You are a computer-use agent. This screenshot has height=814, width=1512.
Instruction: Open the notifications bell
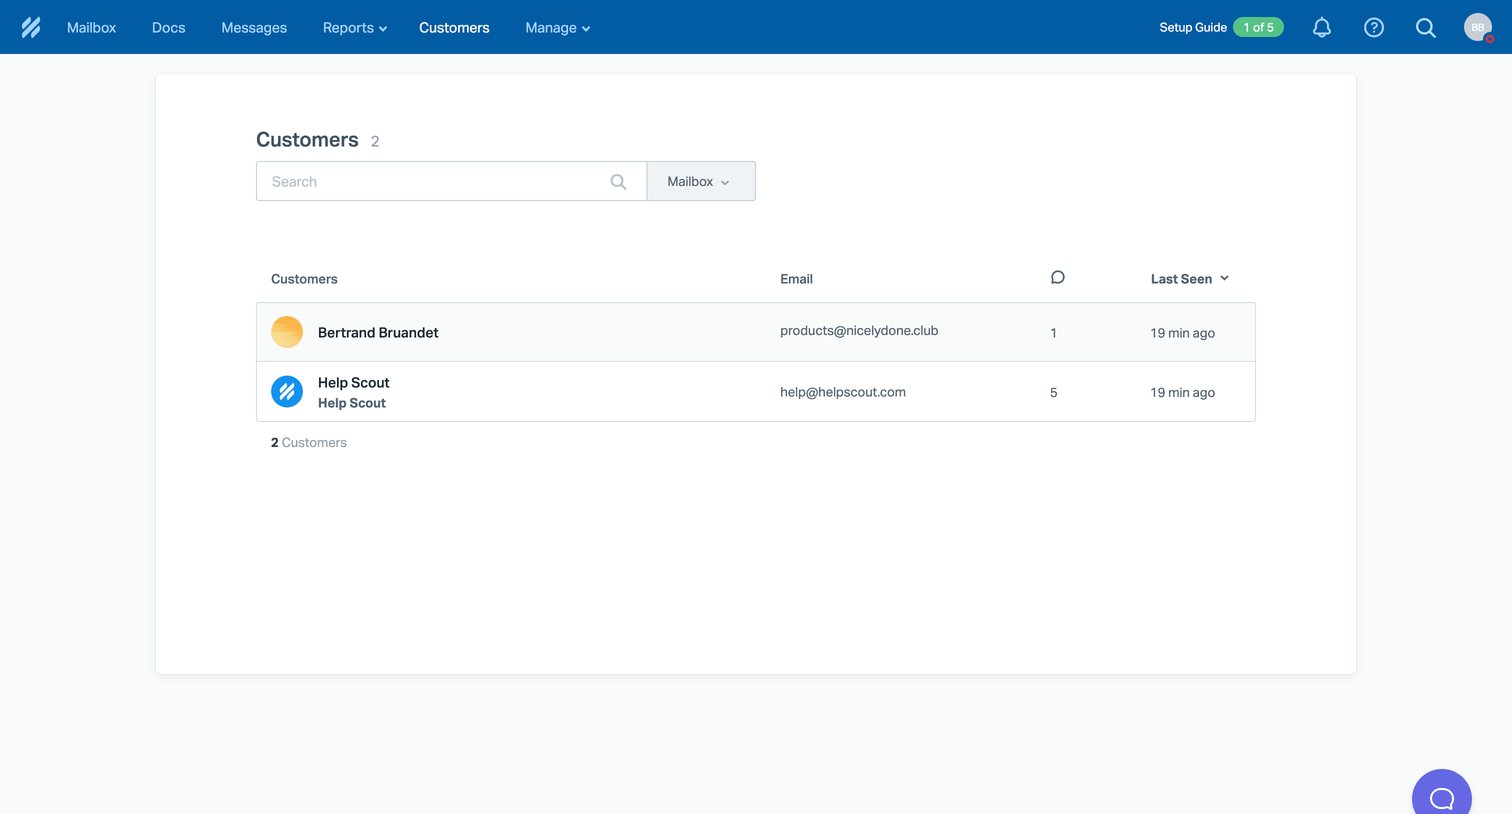[1322, 28]
